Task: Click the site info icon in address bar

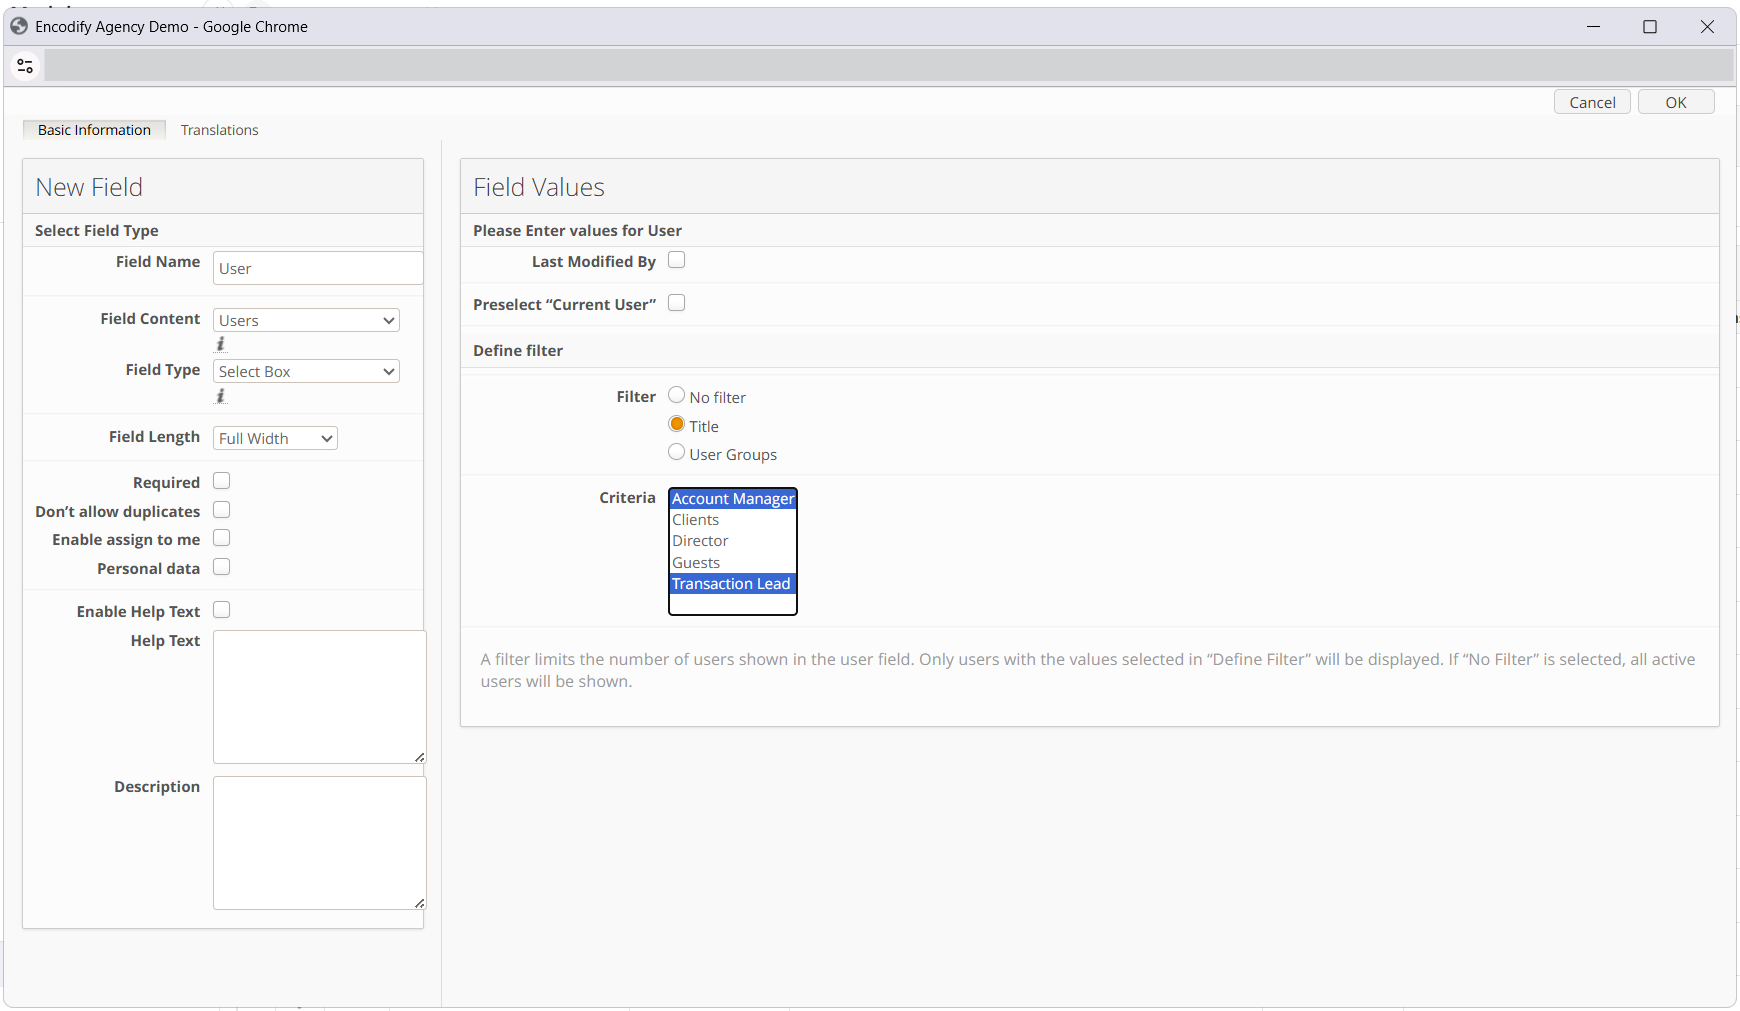Action: pyautogui.click(x=25, y=66)
